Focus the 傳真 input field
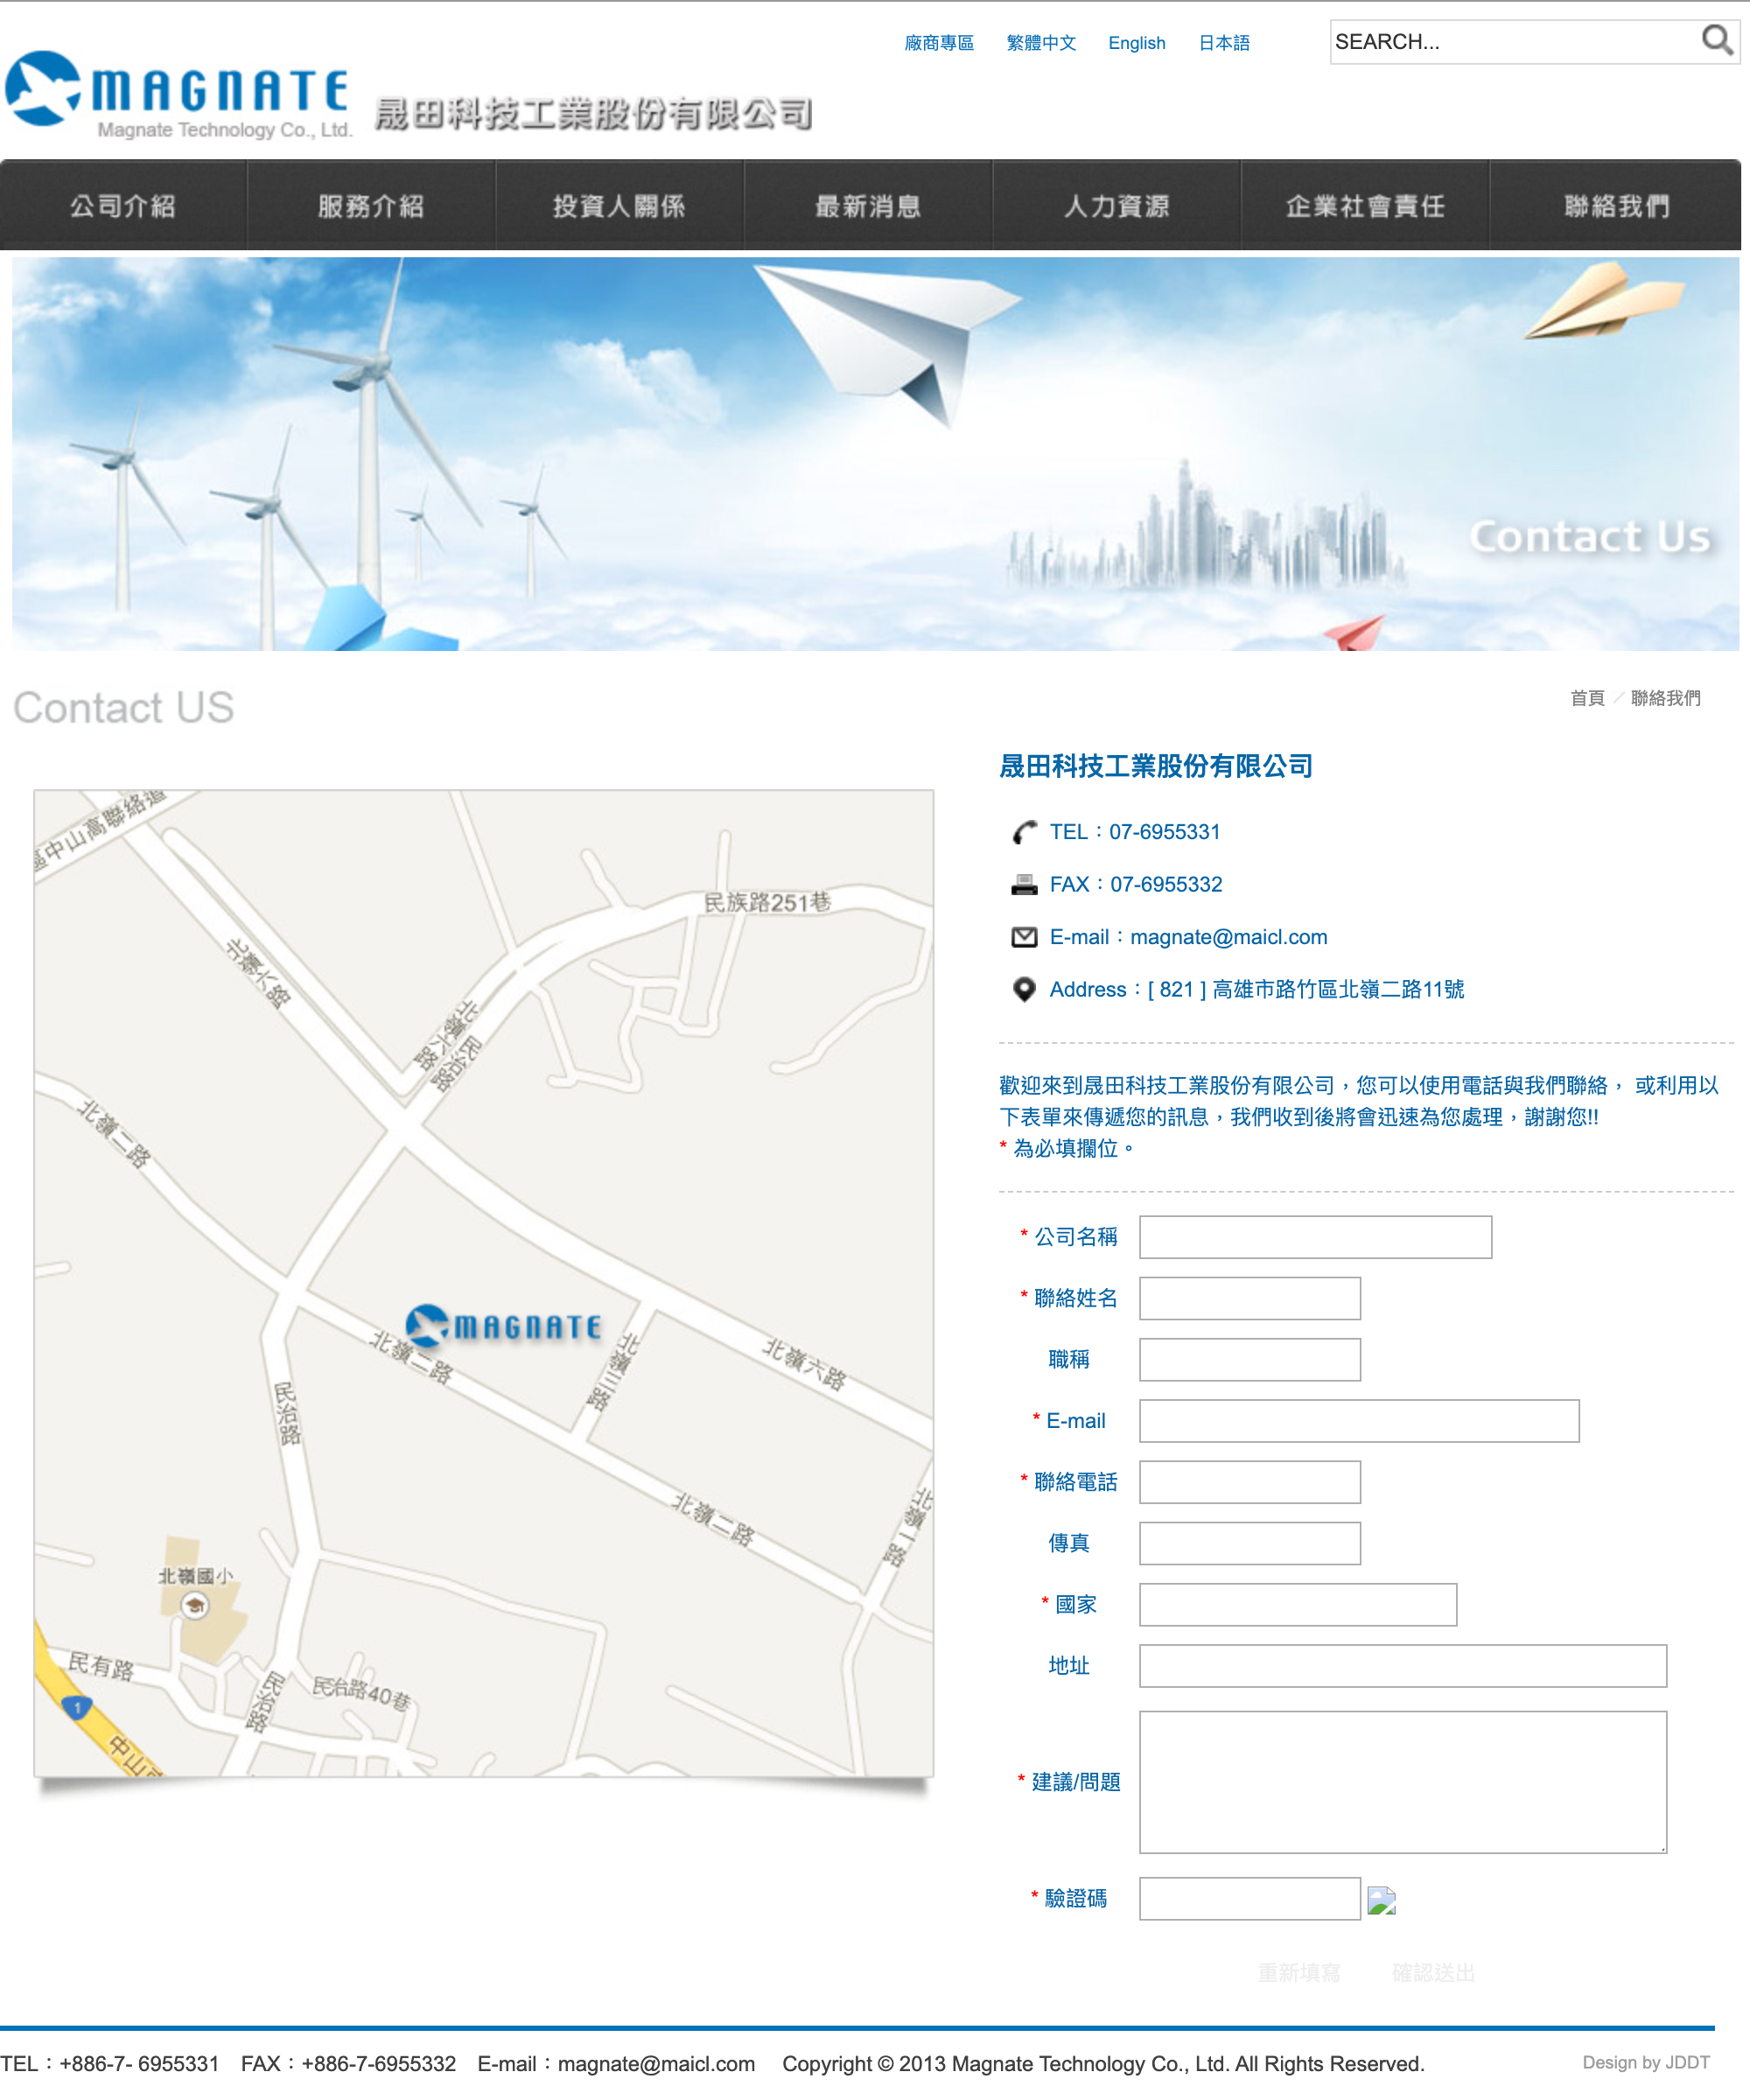This screenshot has width=1750, height=2100. click(1249, 1543)
